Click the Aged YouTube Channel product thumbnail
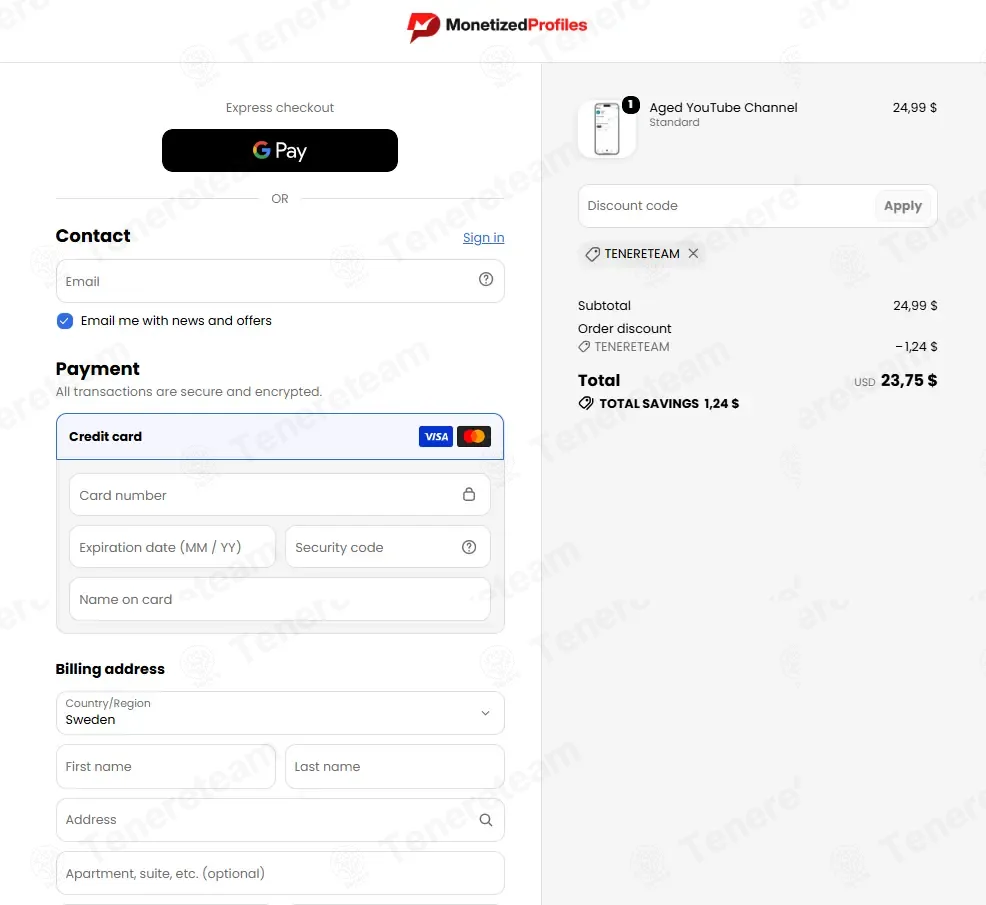 (x=607, y=129)
